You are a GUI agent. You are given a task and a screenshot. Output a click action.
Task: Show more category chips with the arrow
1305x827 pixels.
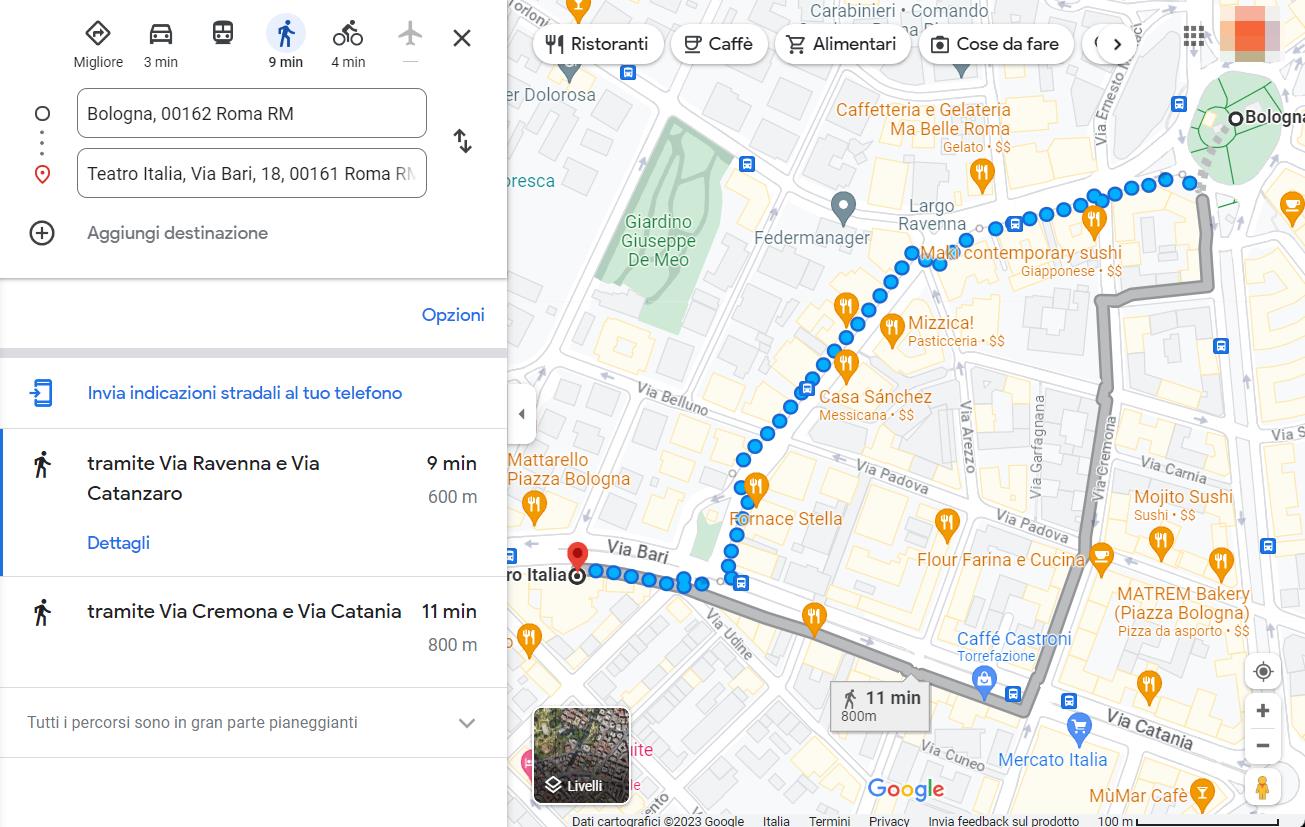tap(1117, 44)
